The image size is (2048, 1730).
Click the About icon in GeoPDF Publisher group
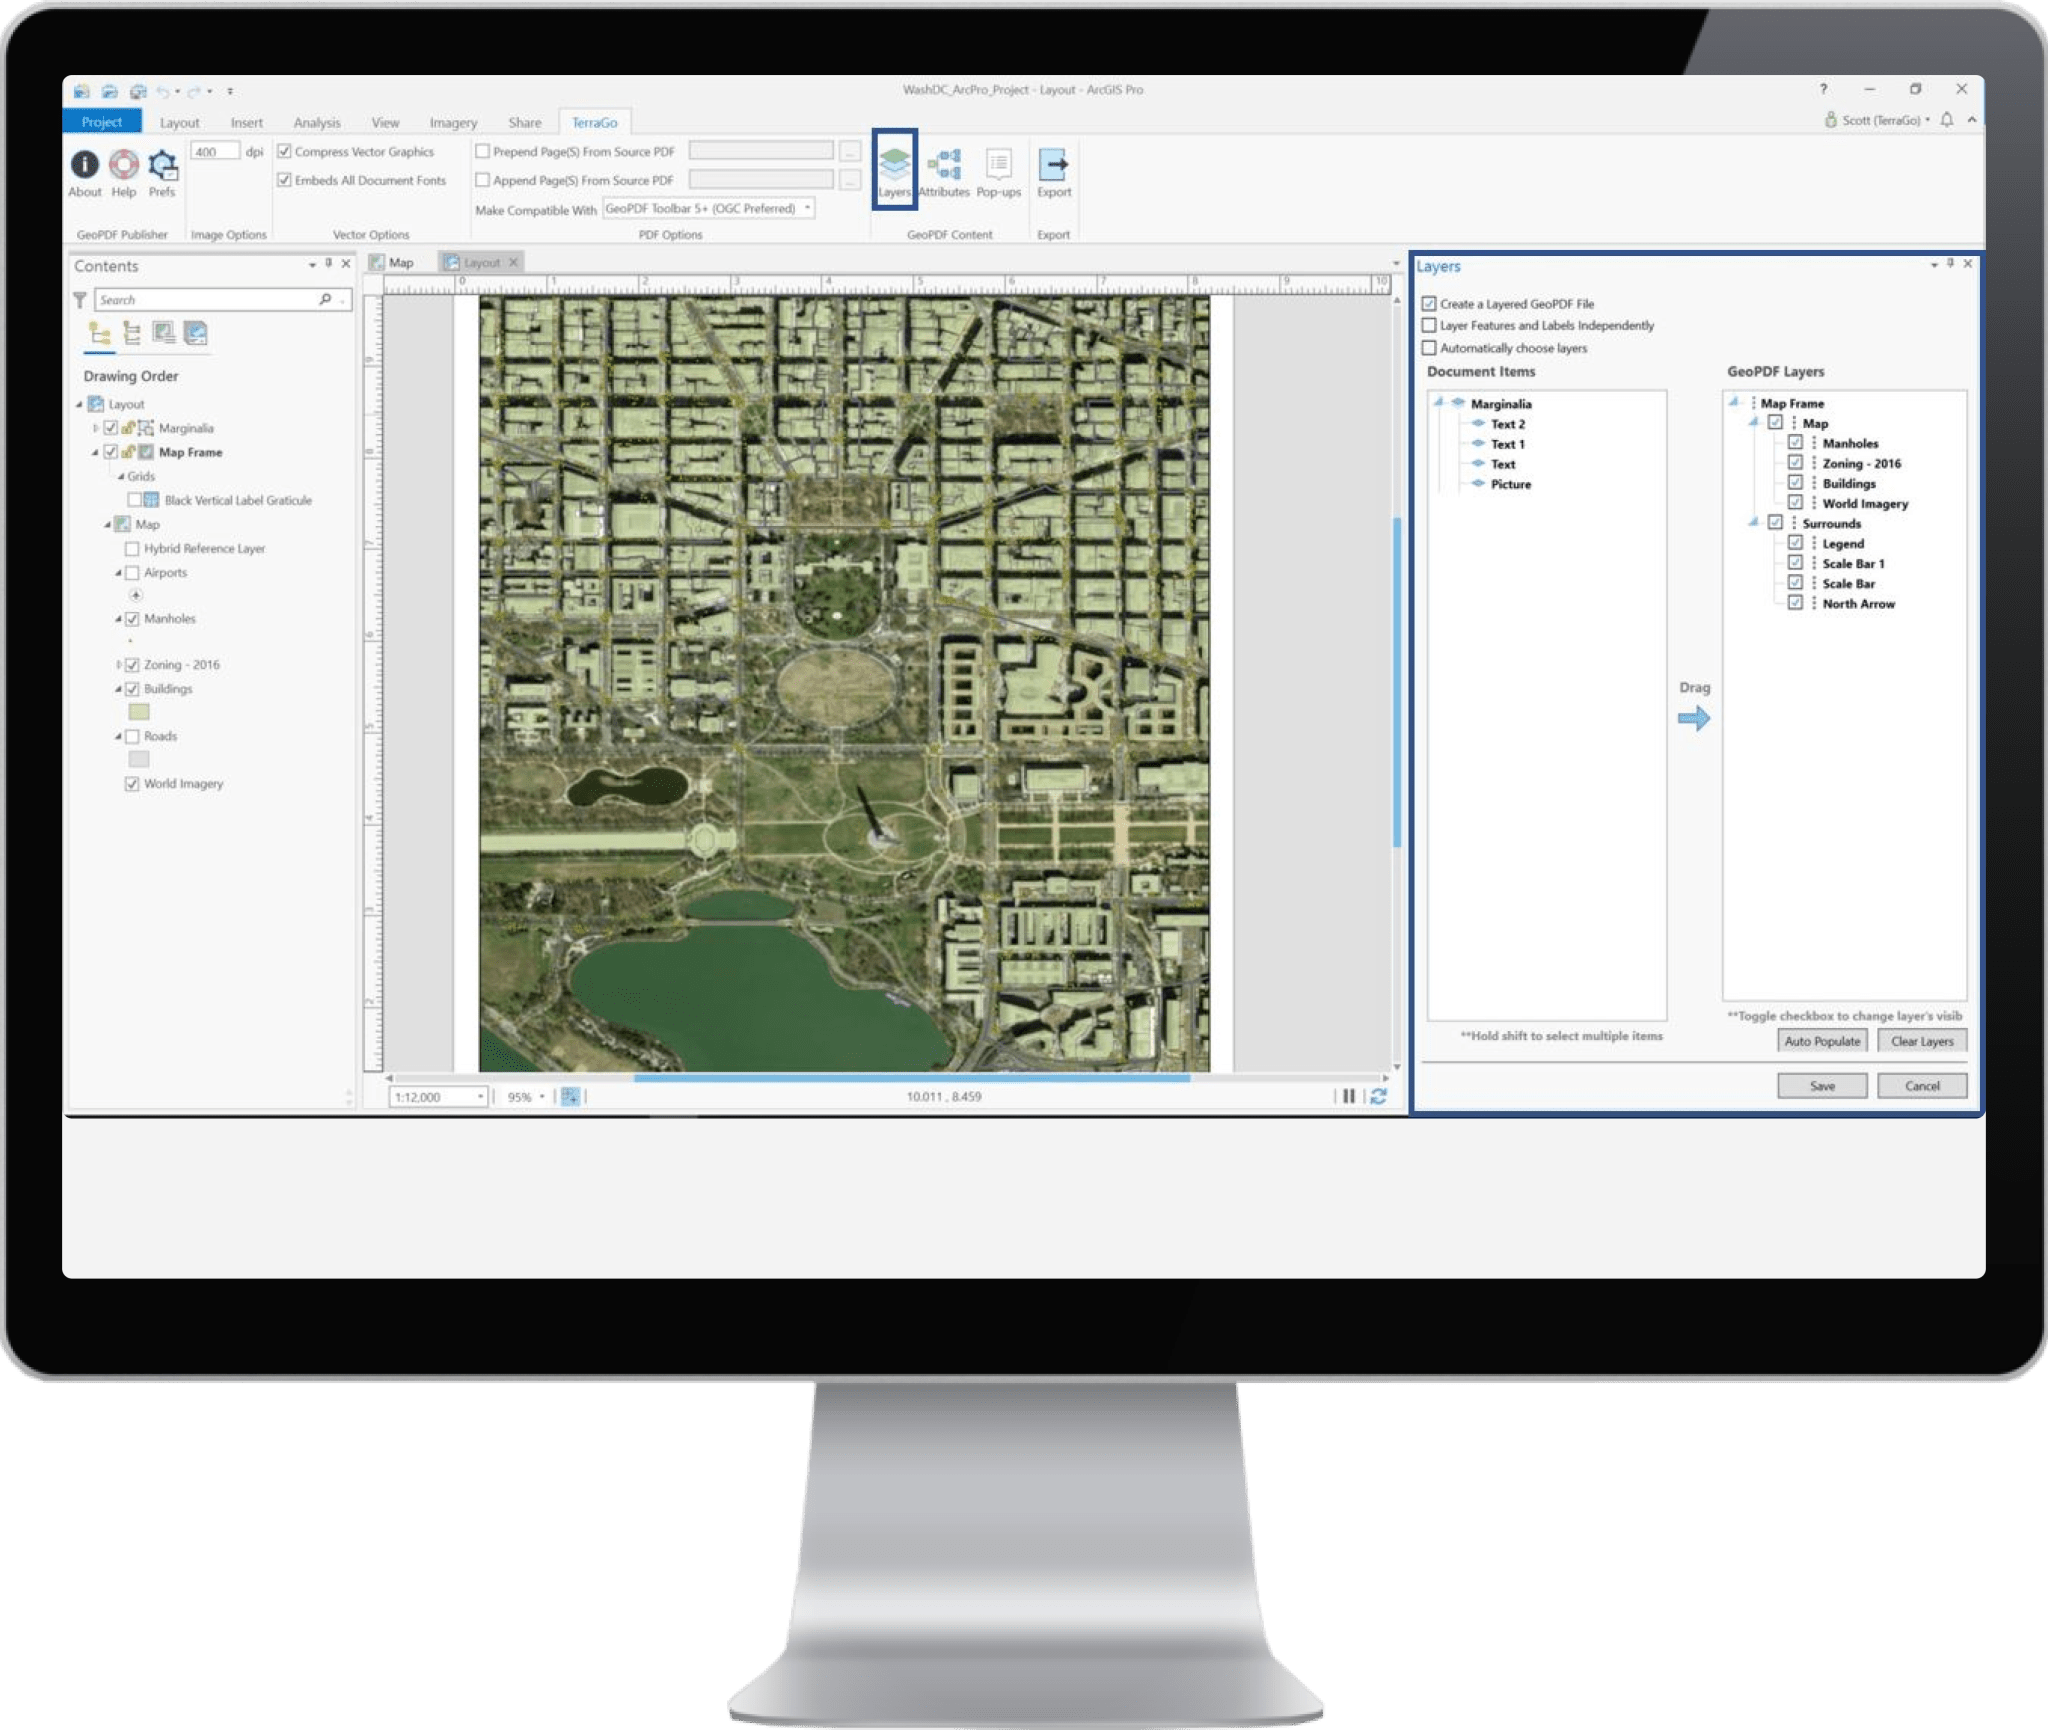pyautogui.click(x=84, y=166)
